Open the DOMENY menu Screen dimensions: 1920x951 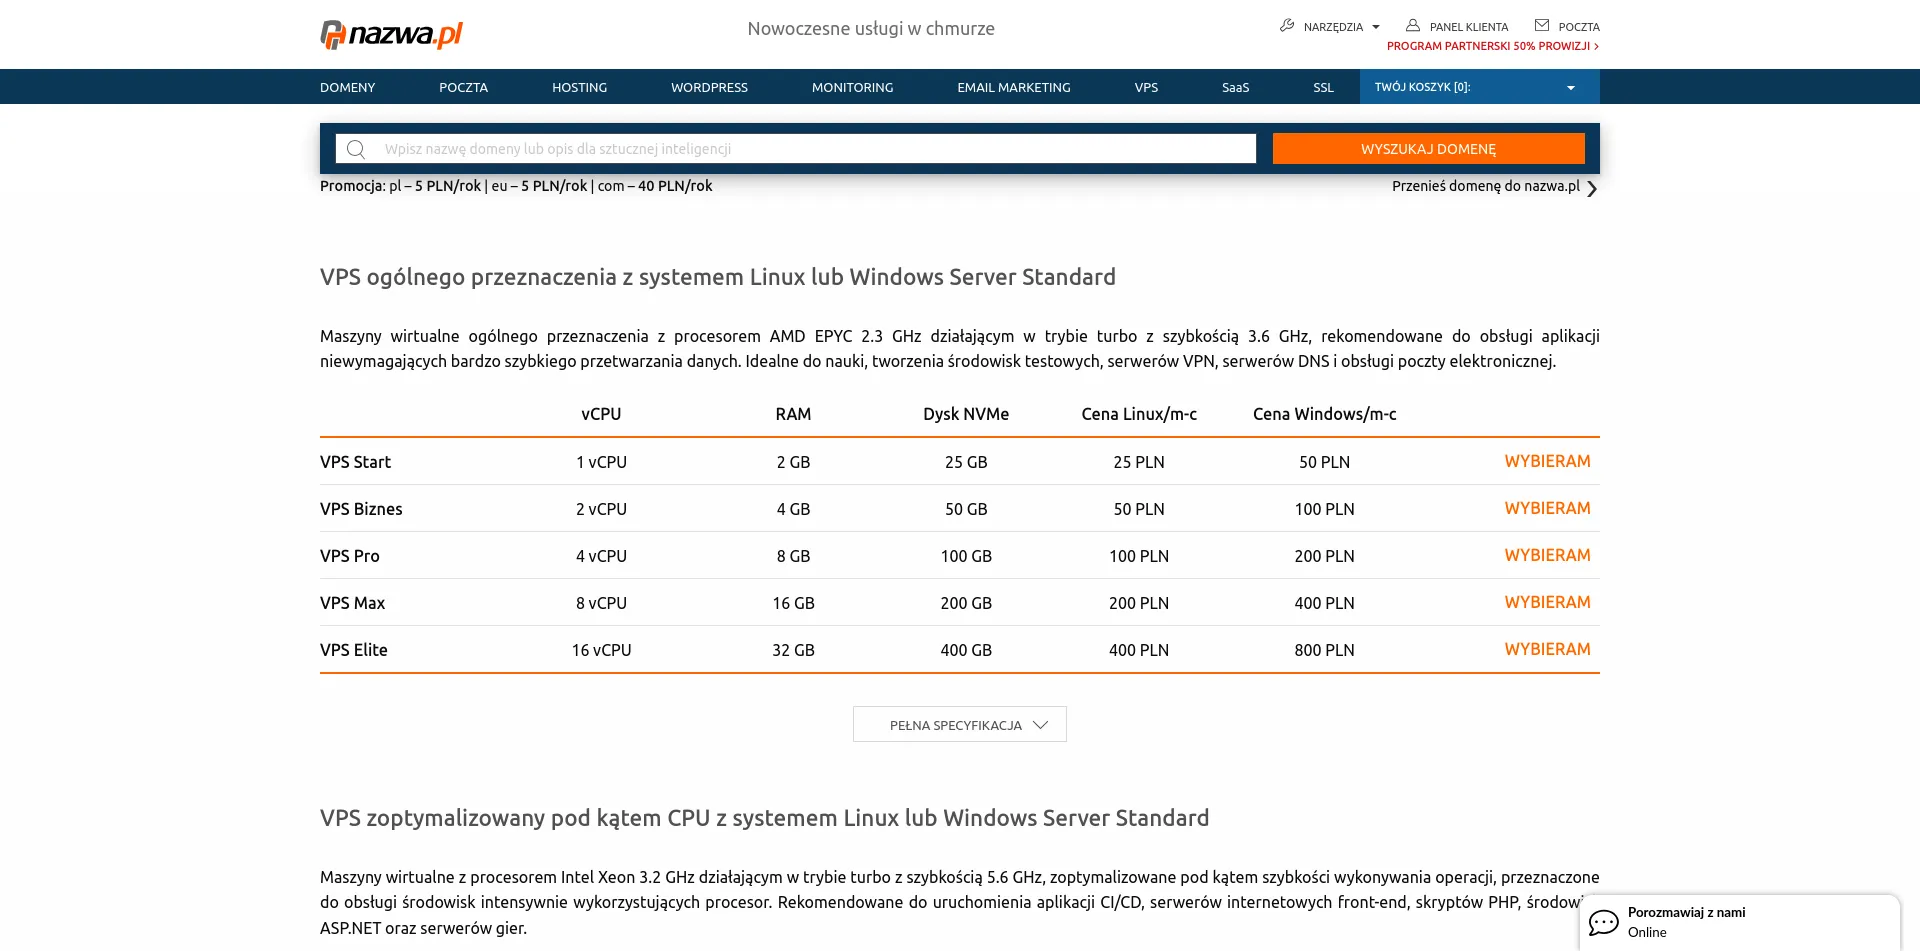pyautogui.click(x=347, y=87)
